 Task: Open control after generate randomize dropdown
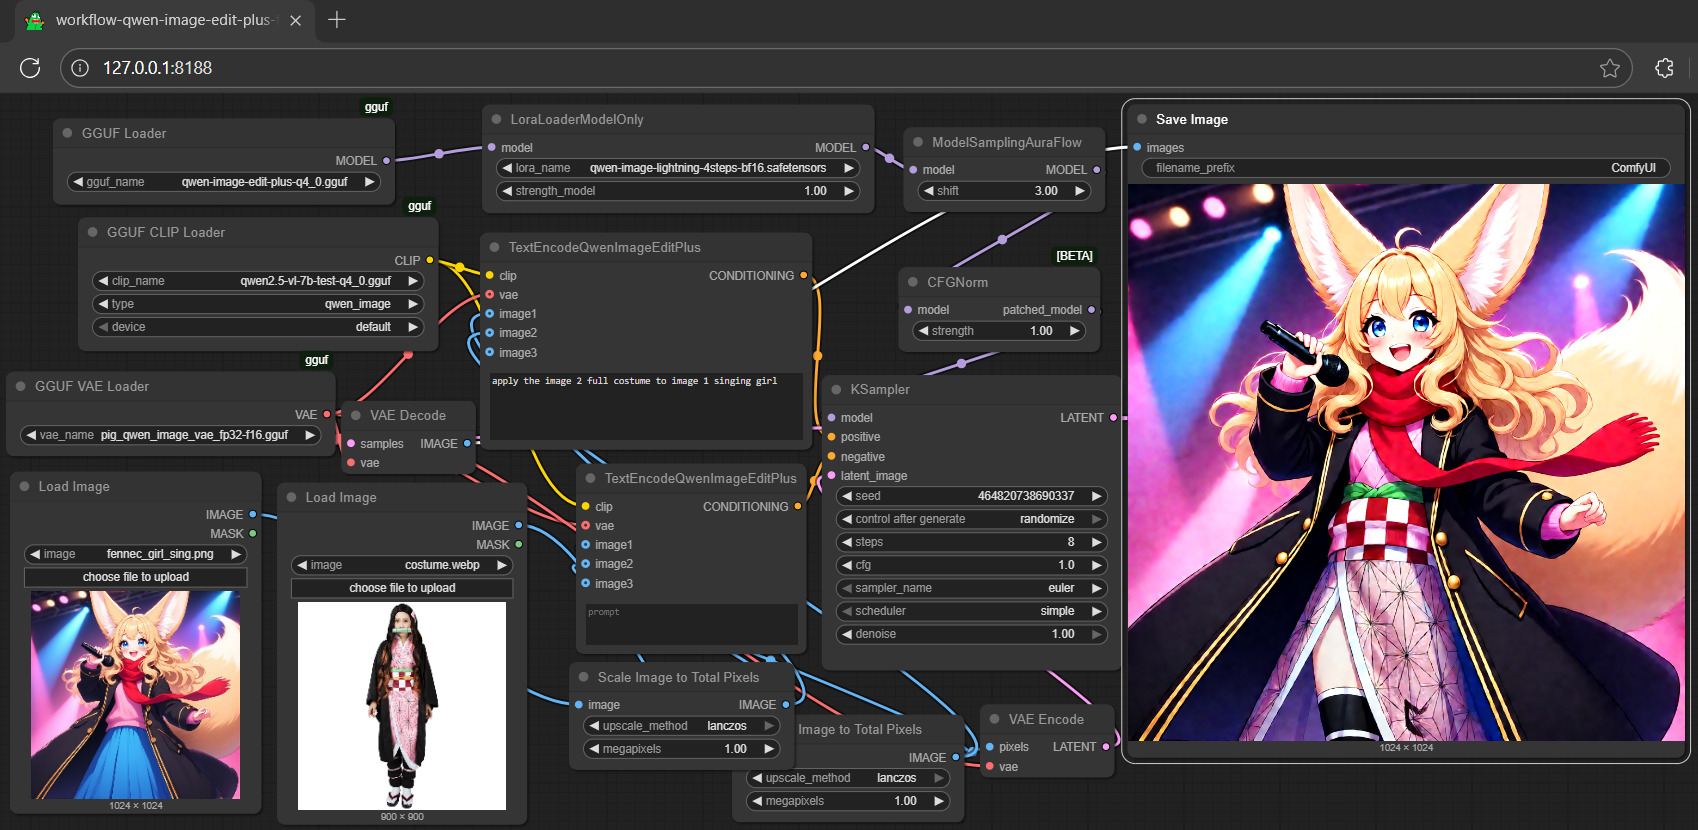[x=971, y=519]
